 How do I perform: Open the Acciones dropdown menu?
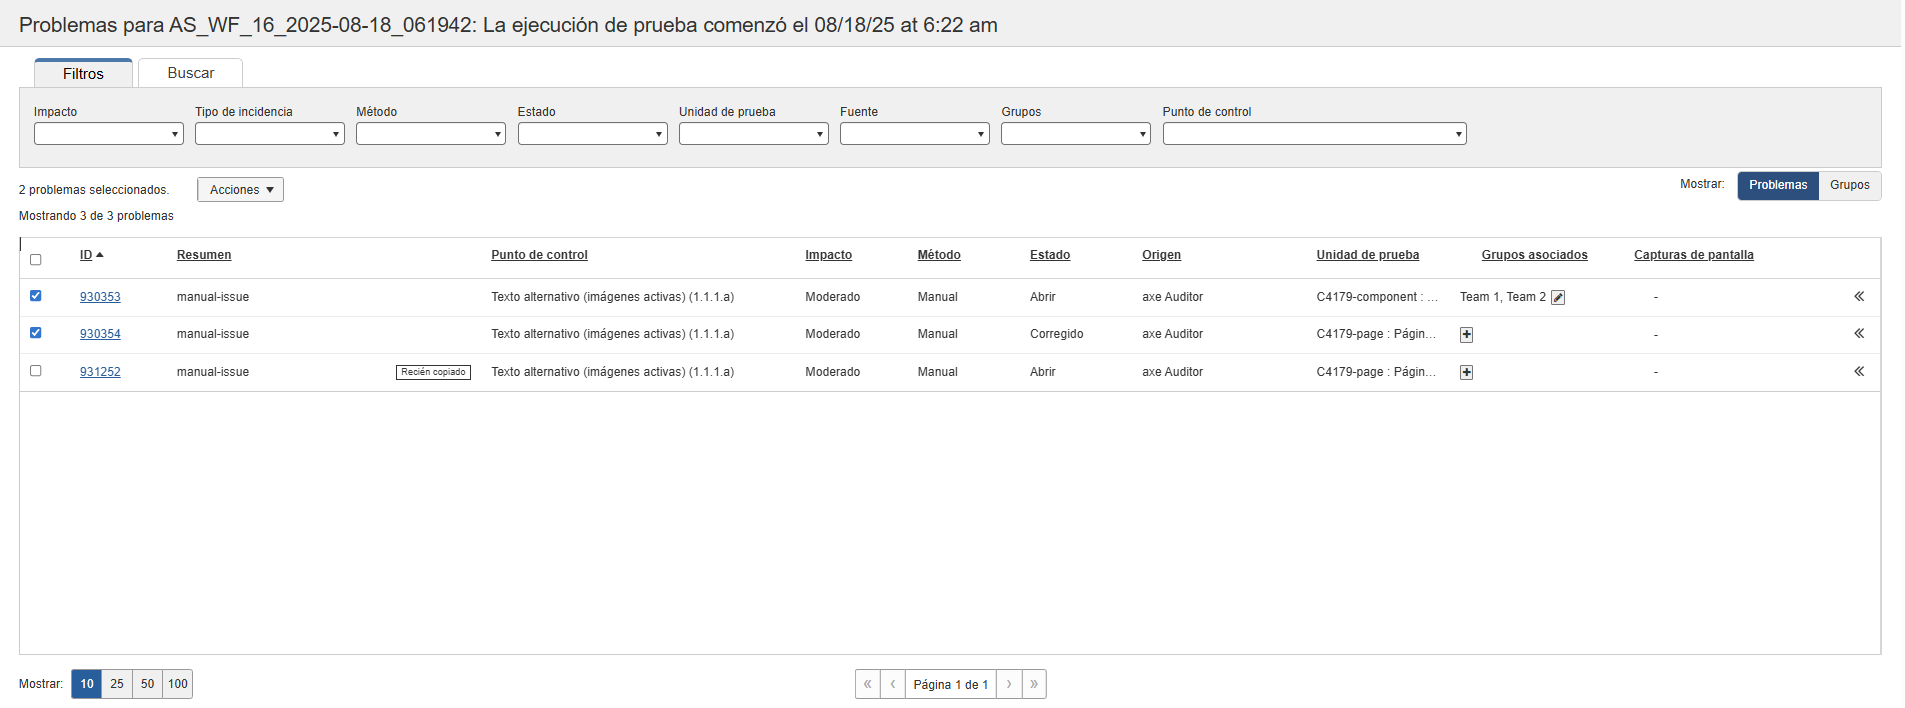coord(240,190)
